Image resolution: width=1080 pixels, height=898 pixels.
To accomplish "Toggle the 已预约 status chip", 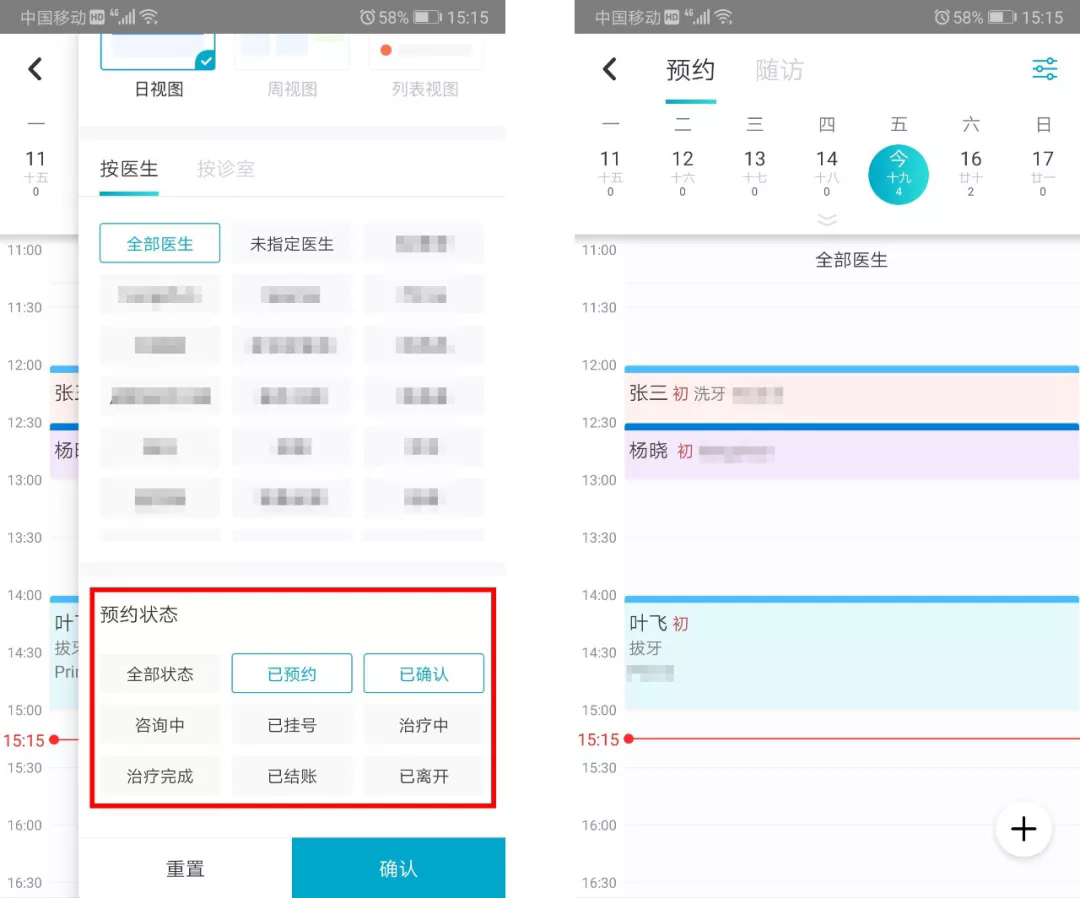I will tap(292, 674).
